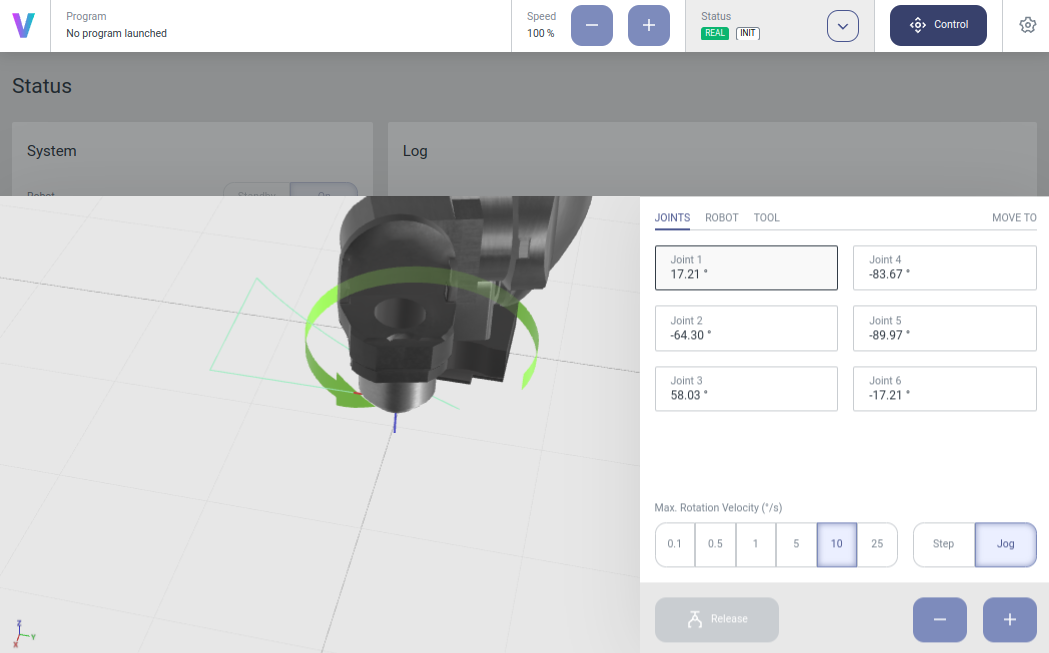Viewport: 1049px width, 653px height.
Task: Open the settings gear icon
Action: coord(1027,25)
